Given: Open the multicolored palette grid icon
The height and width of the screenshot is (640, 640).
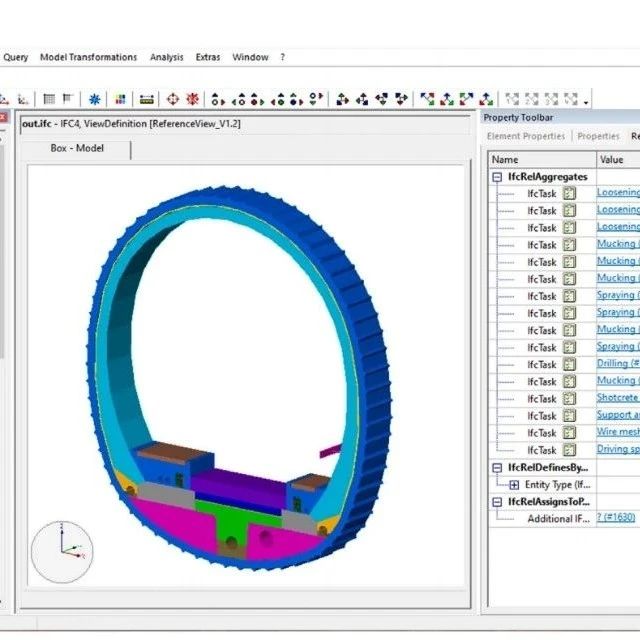Looking at the screenshot, I should point(120,99).
